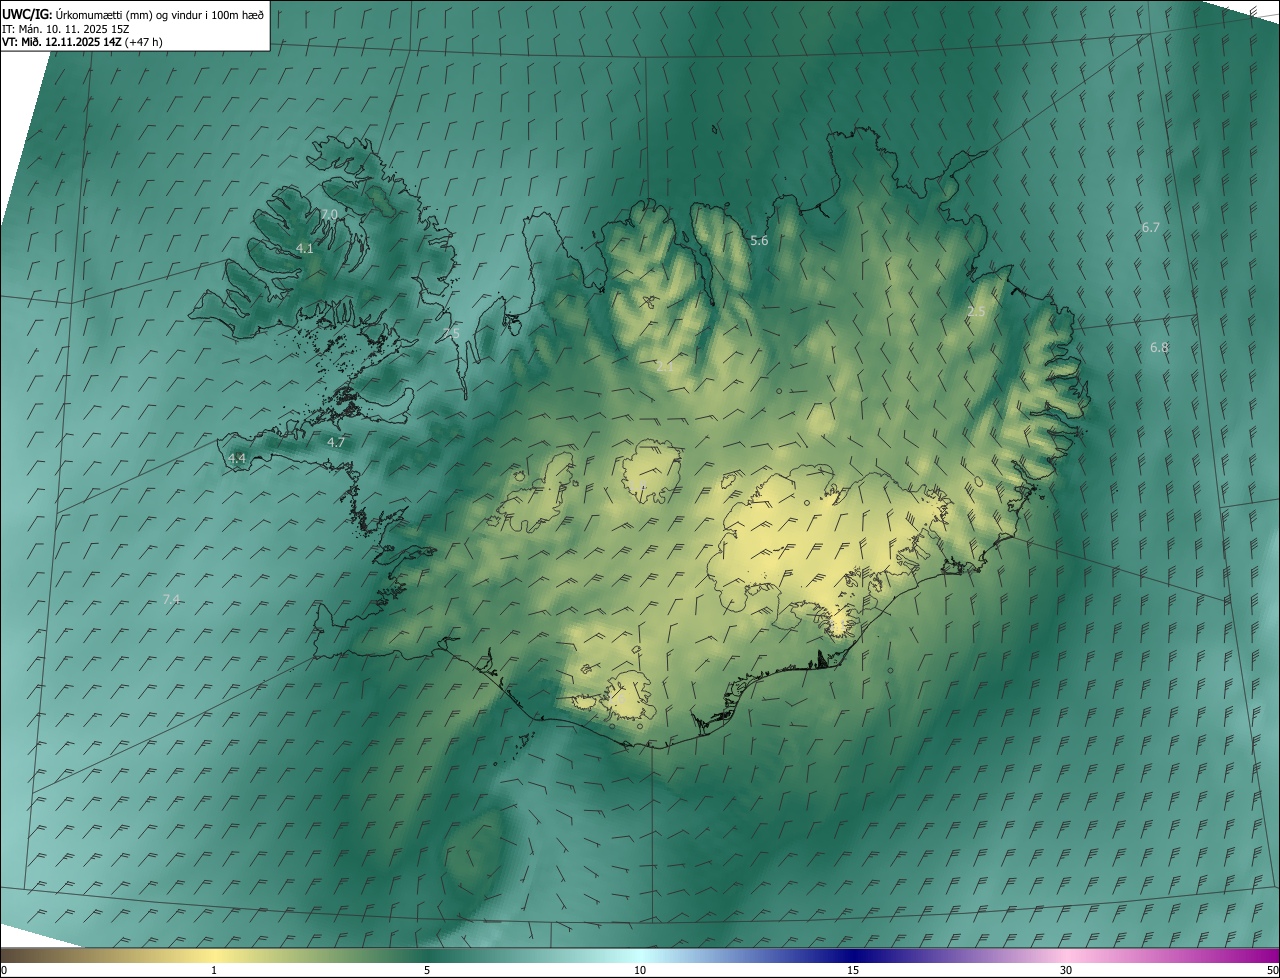Screen dimensions: 1280x978
Task: Click the 5.6 value label in the north
Action: pos(759,240)
